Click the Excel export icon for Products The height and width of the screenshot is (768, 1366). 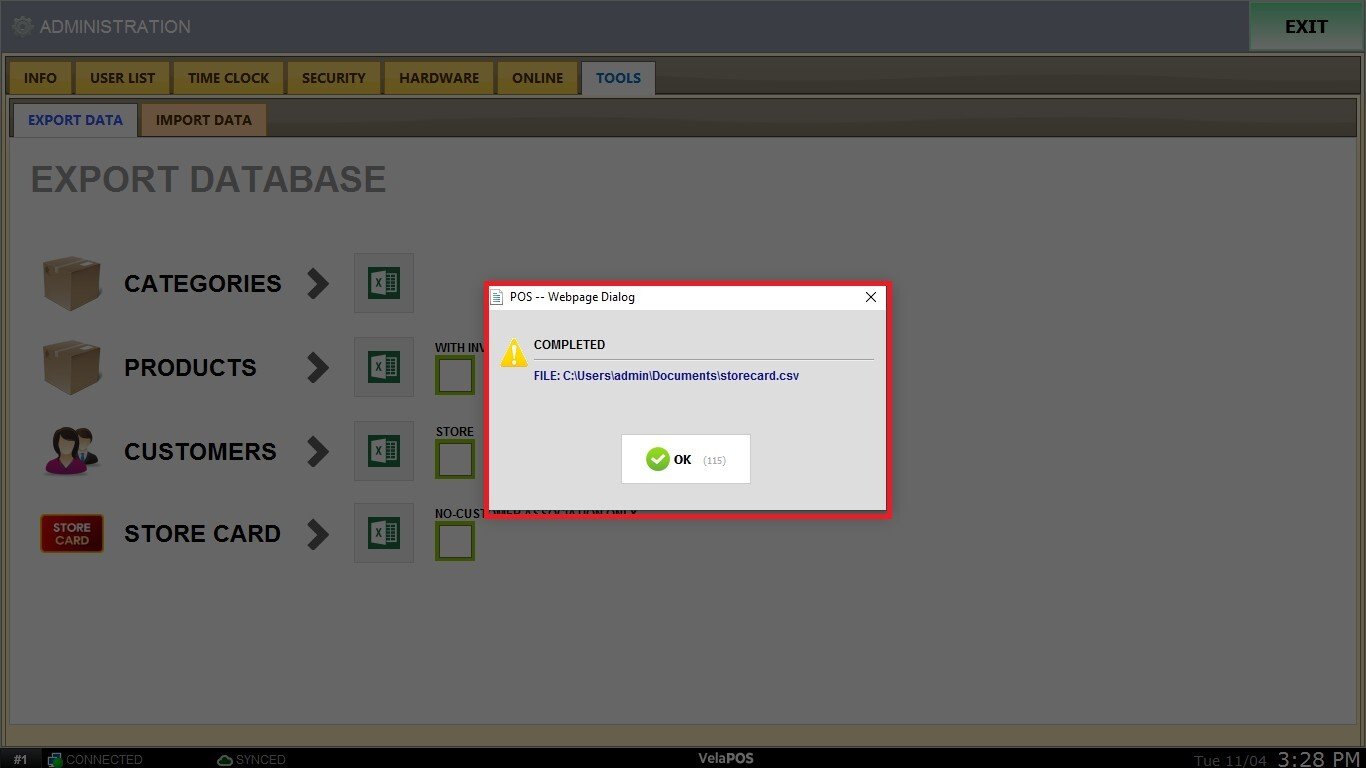[x=383, y=367]
